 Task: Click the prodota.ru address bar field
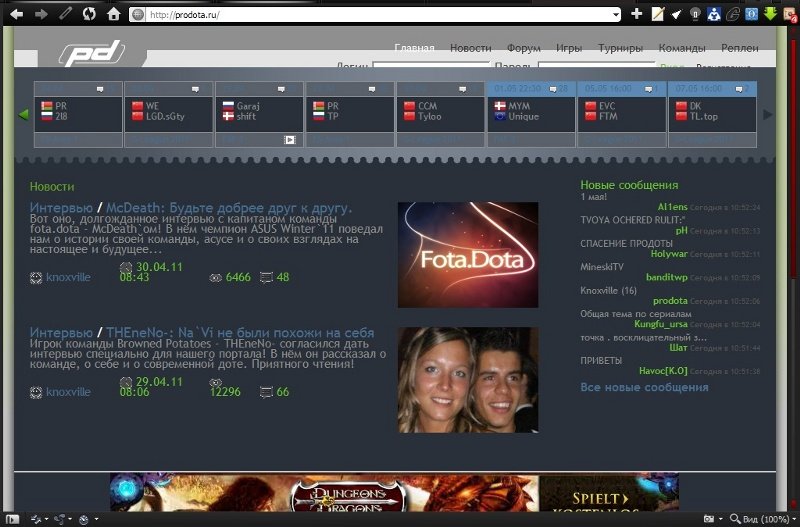[370, 15]
